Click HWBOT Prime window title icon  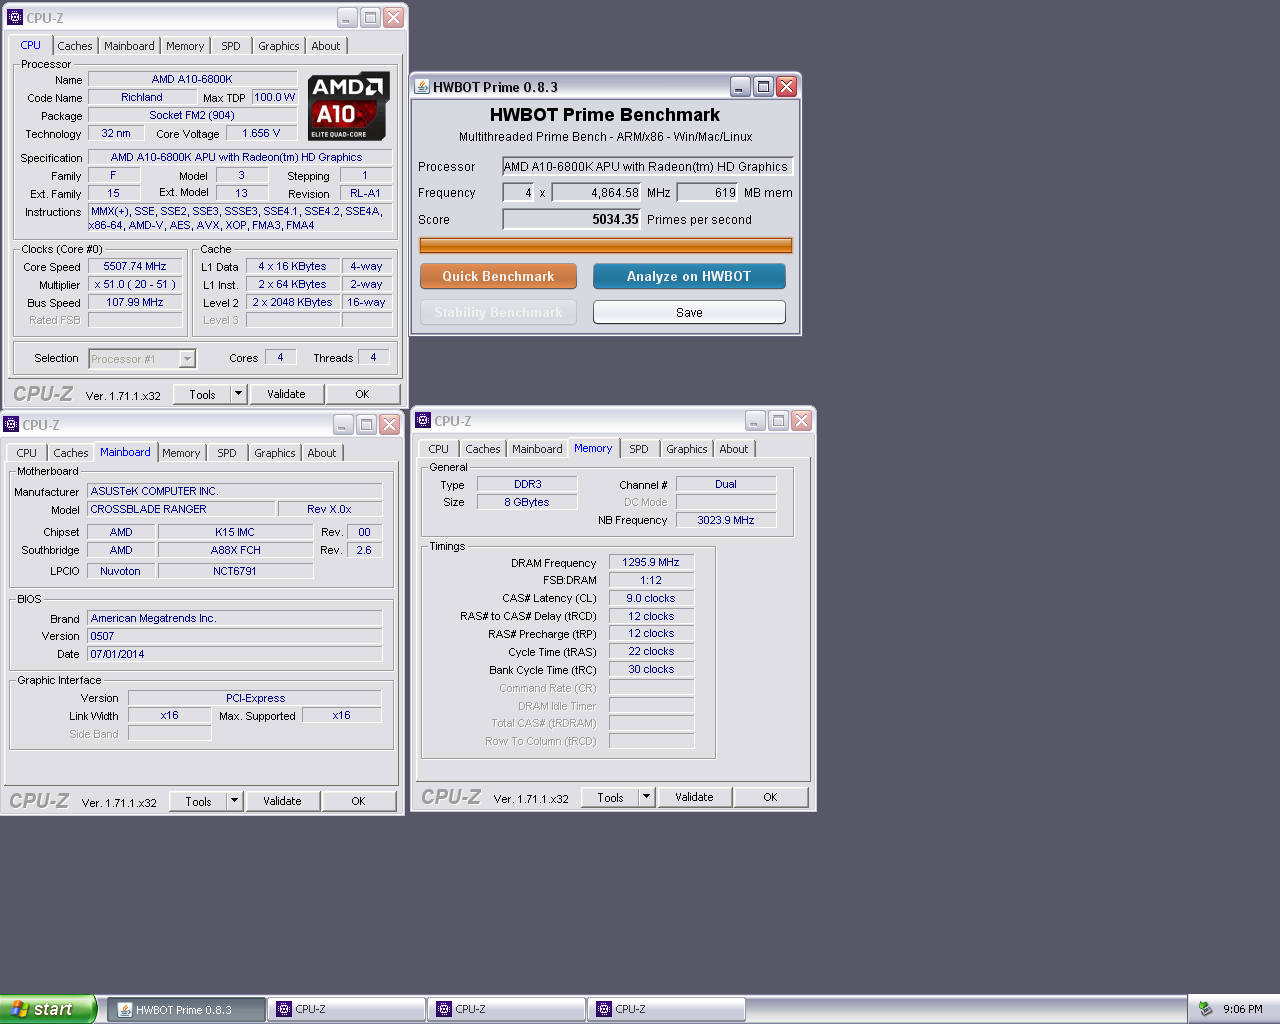[x=422, y=87]
